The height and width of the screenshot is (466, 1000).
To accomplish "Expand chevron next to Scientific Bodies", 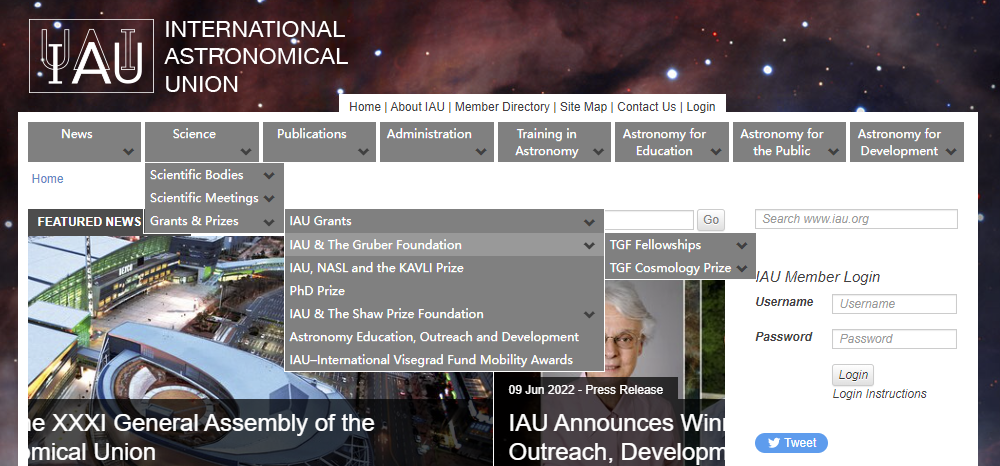I will 269,175.
